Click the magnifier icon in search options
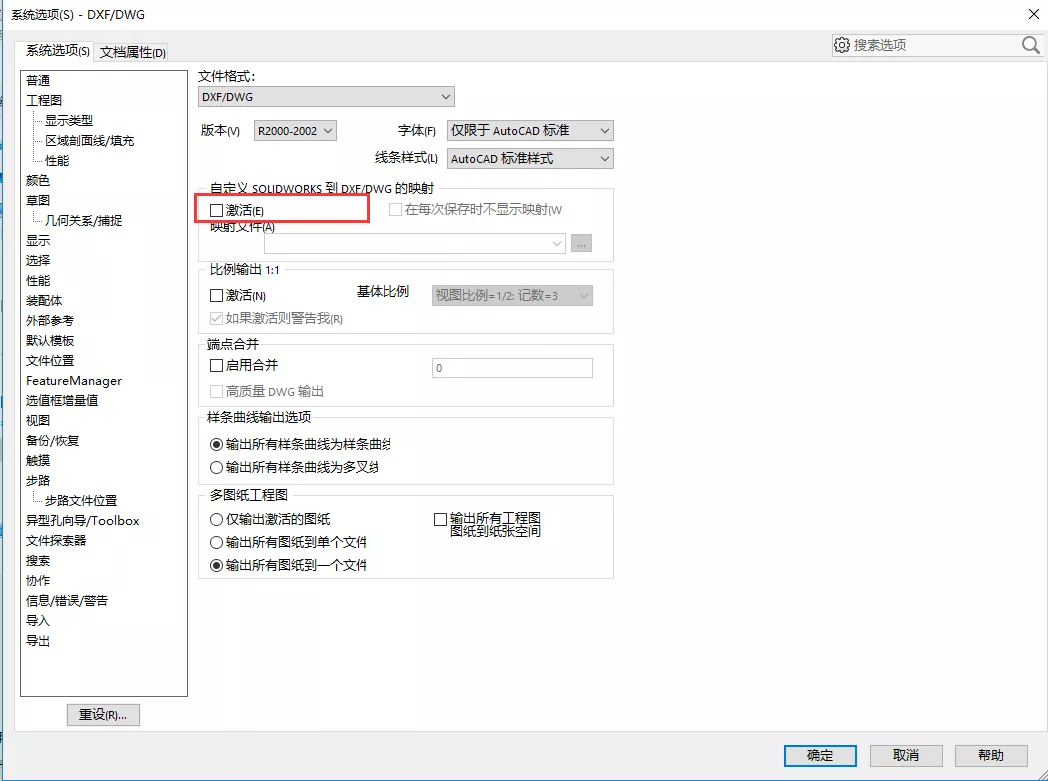The width and height of the screenshot is (1048, 781). point(1028,45)
